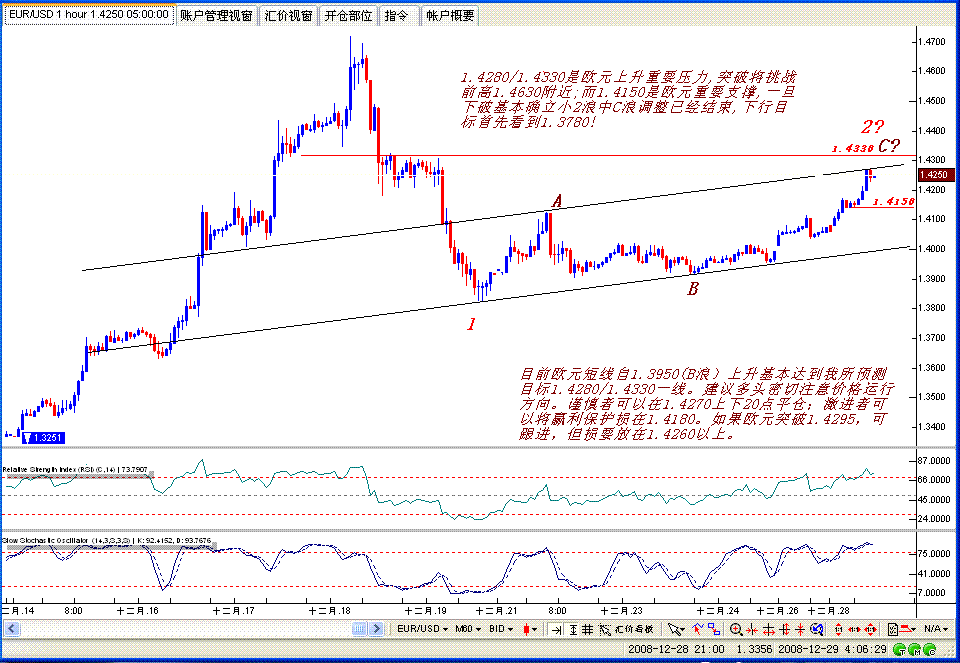Screen dimensions: 960x663
Task: Click the status bar time 2008-12-29 4:06:29
Action: (x=832, y=649)
